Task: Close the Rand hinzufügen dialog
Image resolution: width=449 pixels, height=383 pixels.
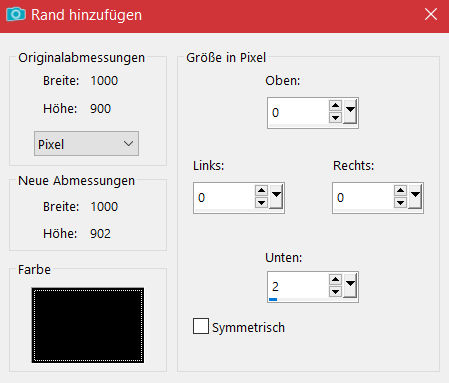Action: coord(431,14)
